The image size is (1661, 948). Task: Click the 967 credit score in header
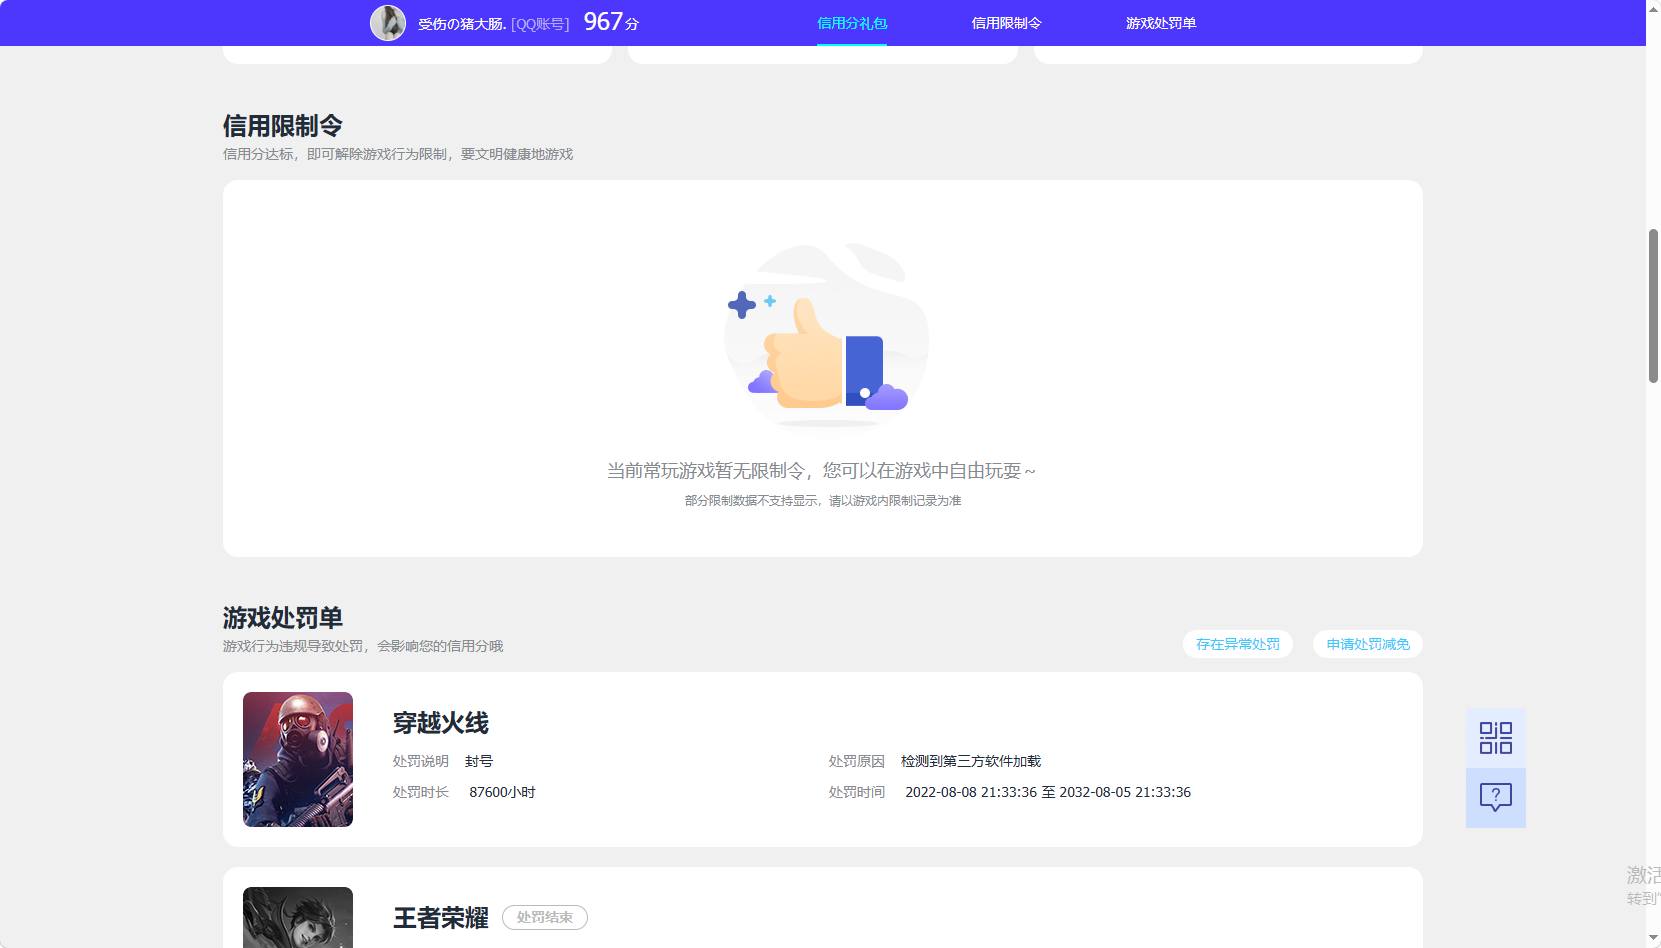[x=603, y=22]
